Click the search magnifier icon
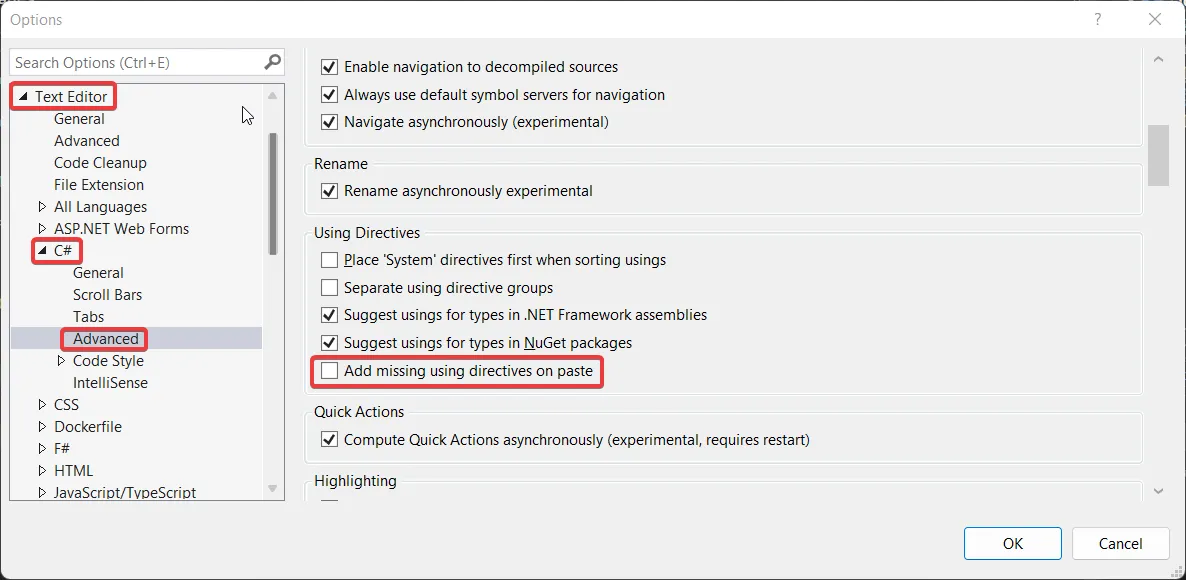This screenshot has height=580, width=1186. pyautogui.click(x=272, y=62)
